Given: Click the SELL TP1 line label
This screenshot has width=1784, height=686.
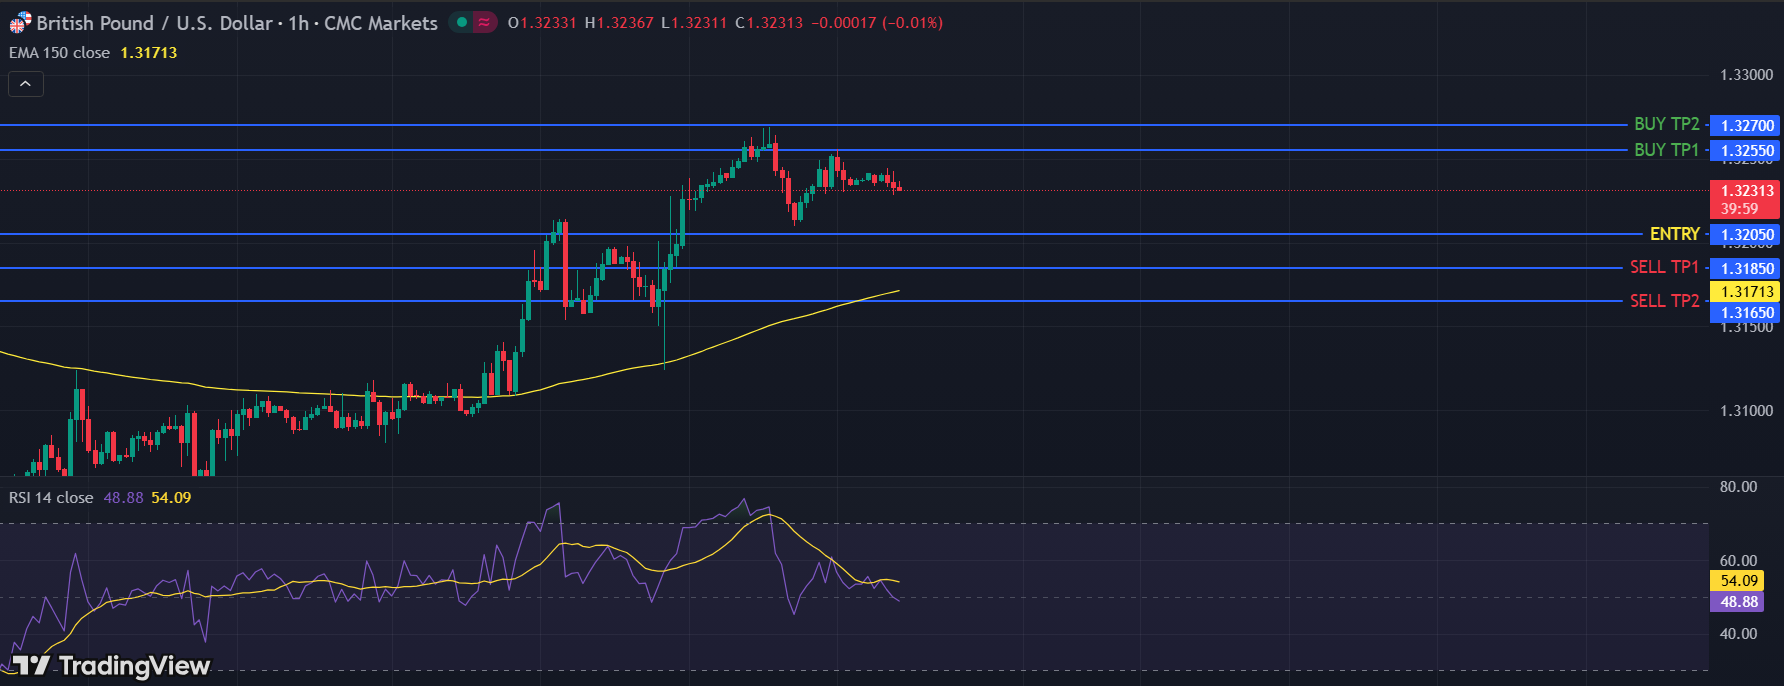Looking at the screenshot, I should [x=1664, y=267].
